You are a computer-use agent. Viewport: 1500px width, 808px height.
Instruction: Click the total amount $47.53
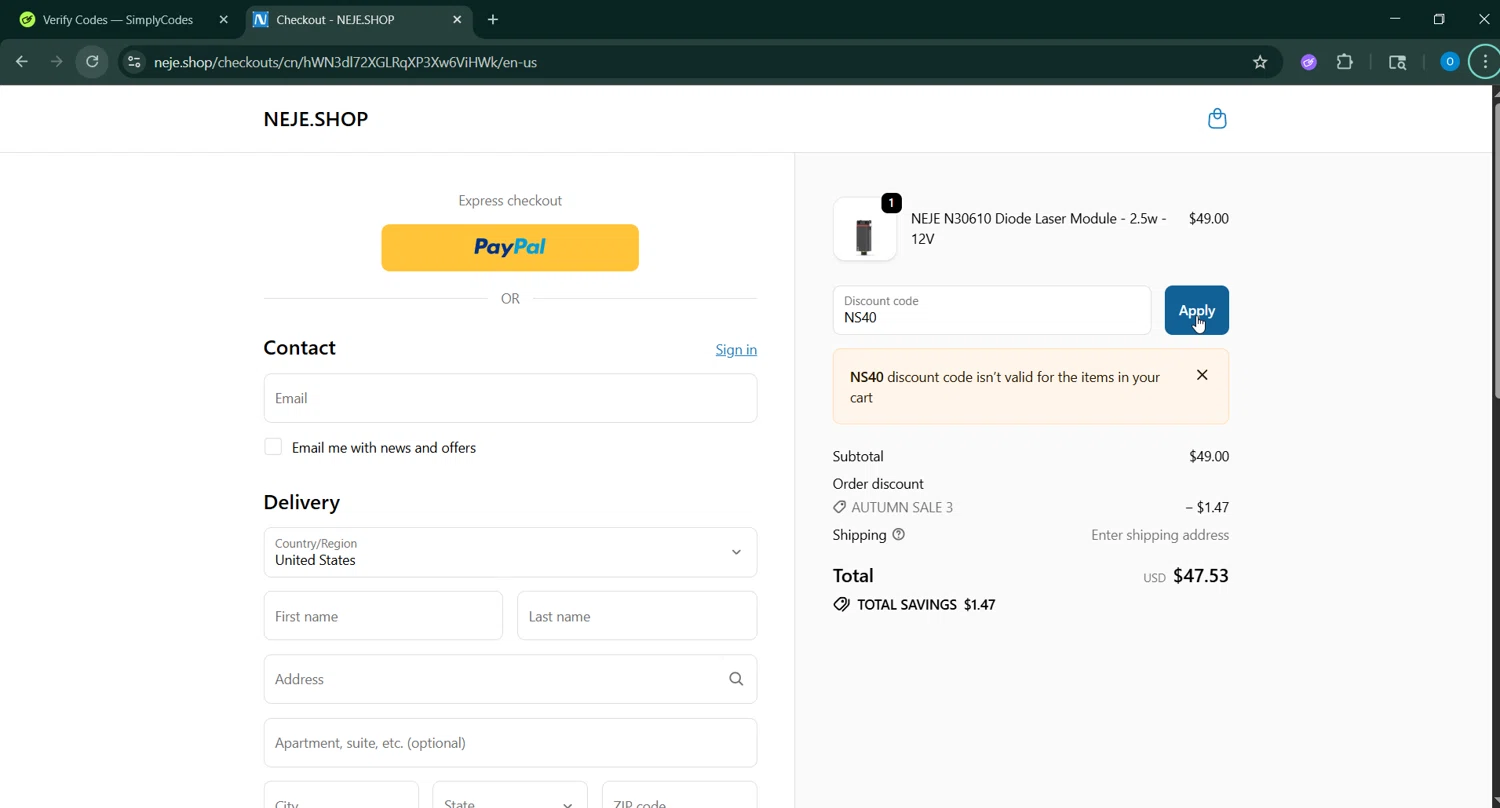click(x=1200, y=576)
